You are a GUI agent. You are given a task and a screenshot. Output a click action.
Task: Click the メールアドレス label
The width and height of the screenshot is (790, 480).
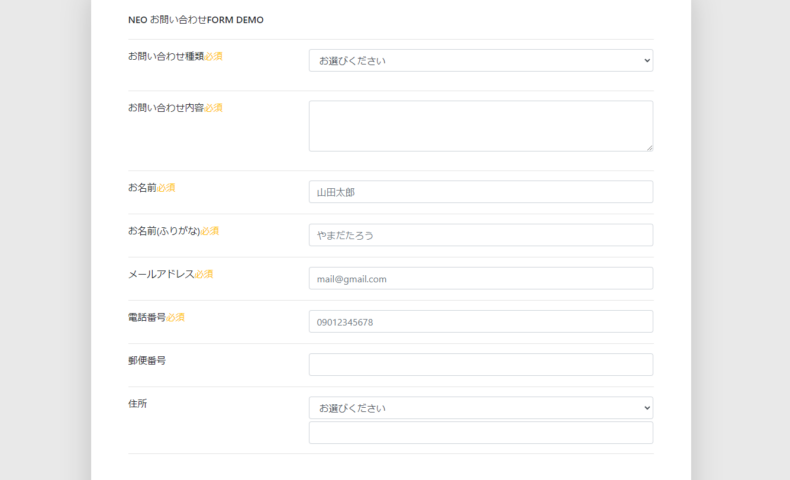[x=161, y=275]
